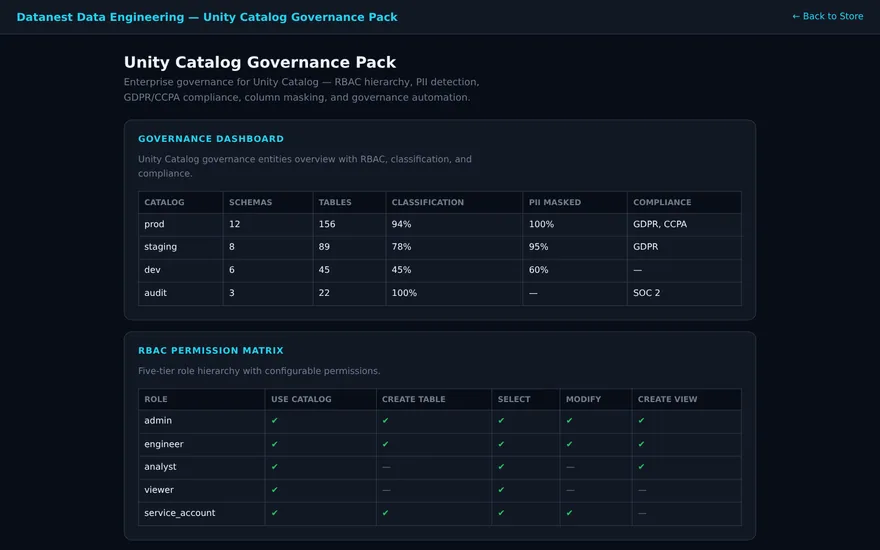
Task: Click engineer's Create Table checkmark
Action: click(x=386, y=444)
